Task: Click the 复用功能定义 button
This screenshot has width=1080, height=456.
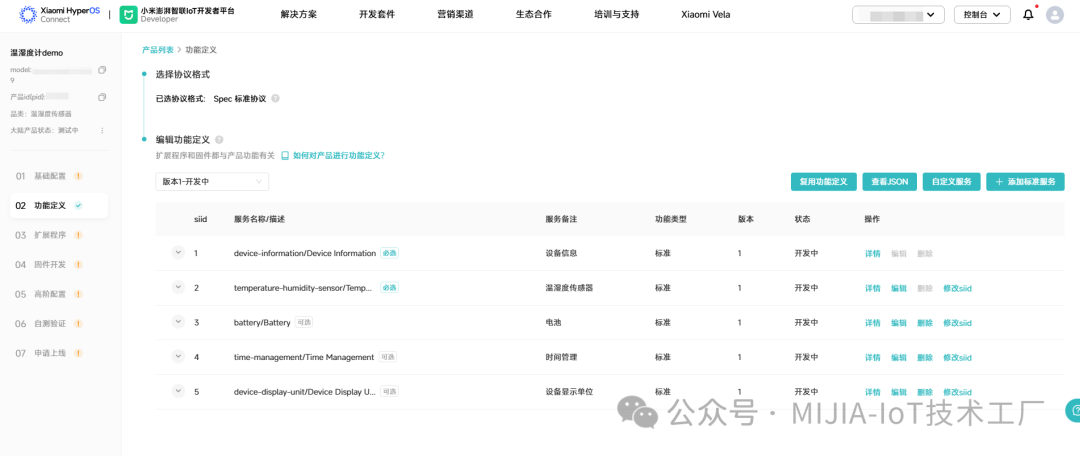Action: pos(824,182)
